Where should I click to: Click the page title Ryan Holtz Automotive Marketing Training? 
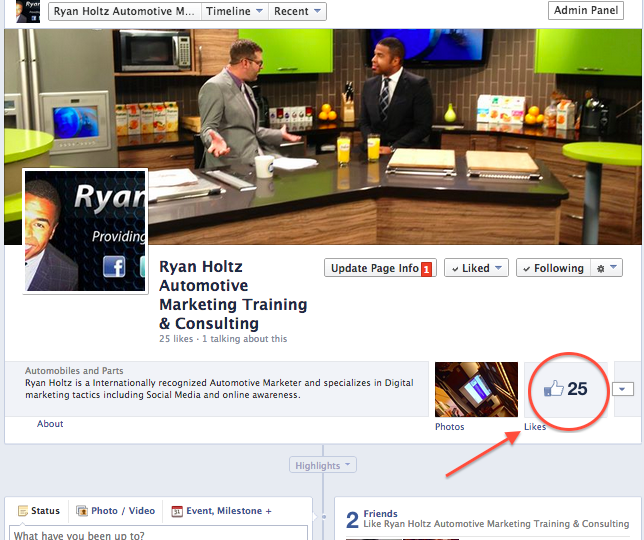click(233, 295)
